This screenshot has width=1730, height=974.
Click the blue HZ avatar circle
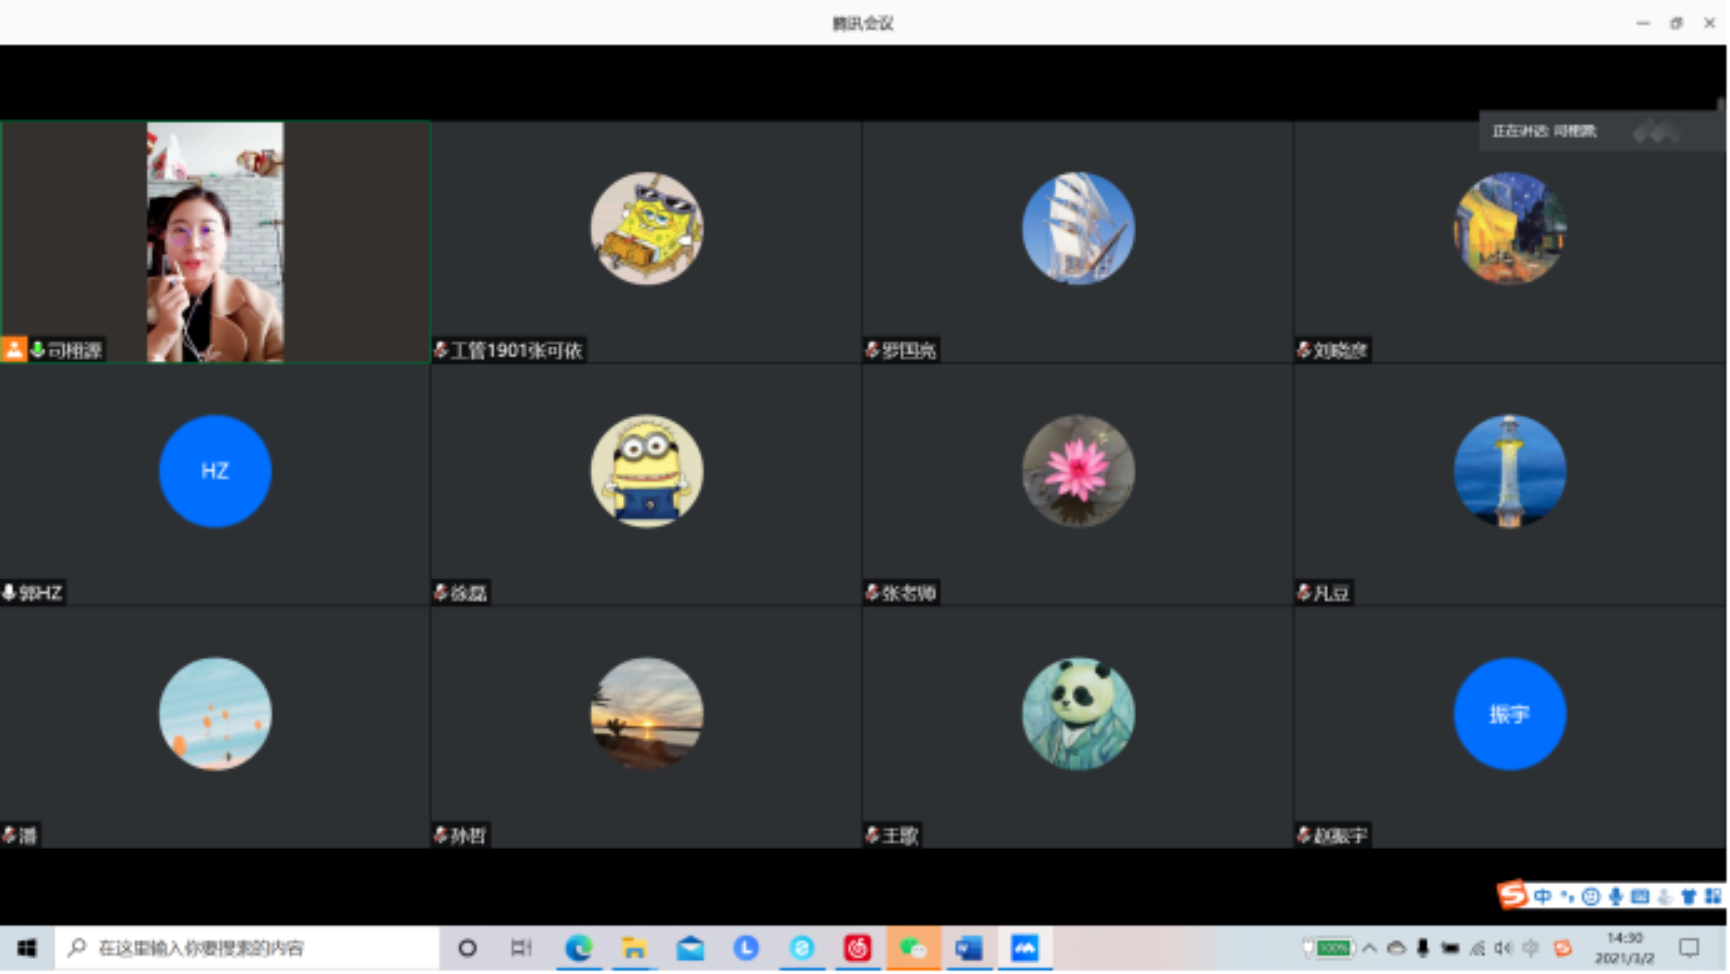pos(215,471)
